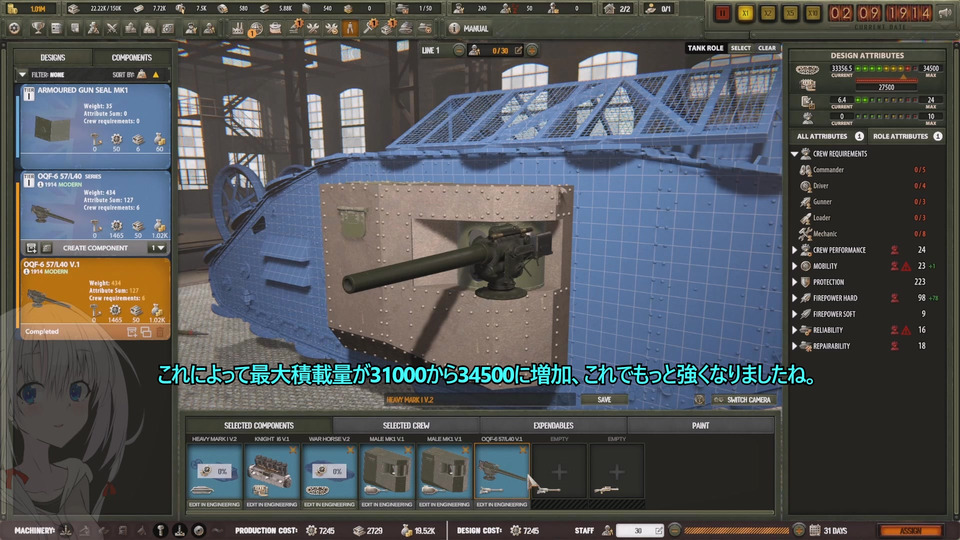The width and height of the screenshot is (960, 540).
Task: Decrease staff with slider minus button
Action: [x=674, y=530]
